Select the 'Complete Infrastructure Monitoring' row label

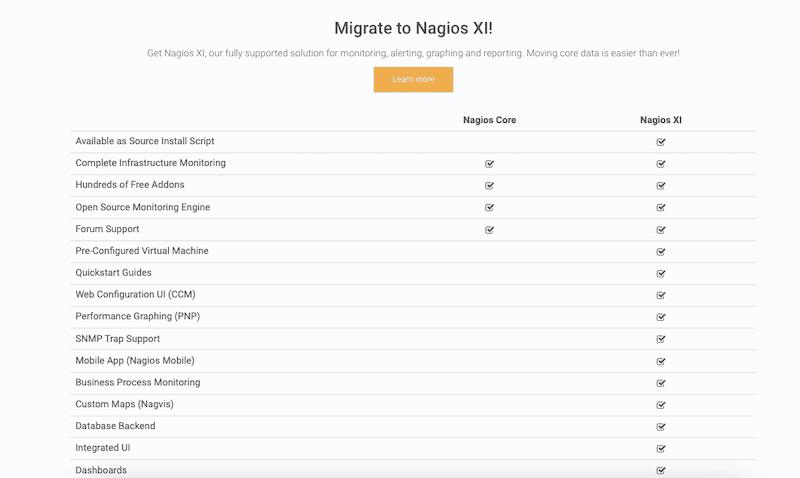(151, 163)
